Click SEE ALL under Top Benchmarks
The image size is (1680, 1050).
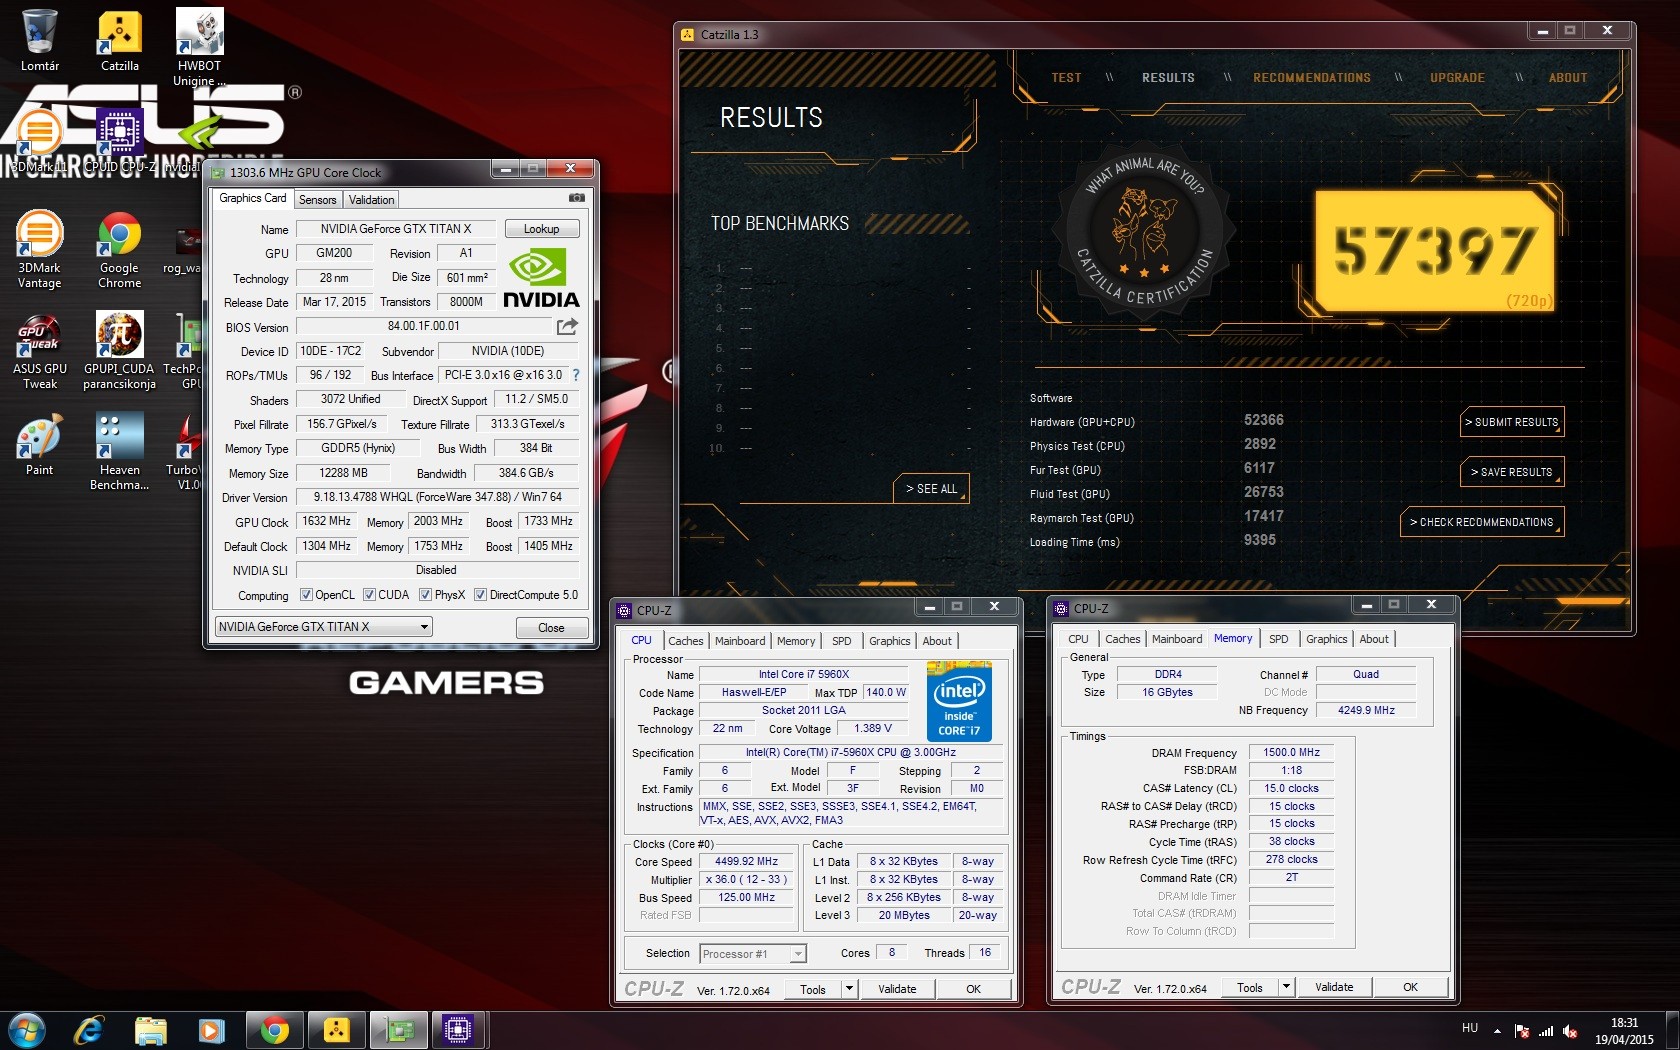[x=931, y=489]
